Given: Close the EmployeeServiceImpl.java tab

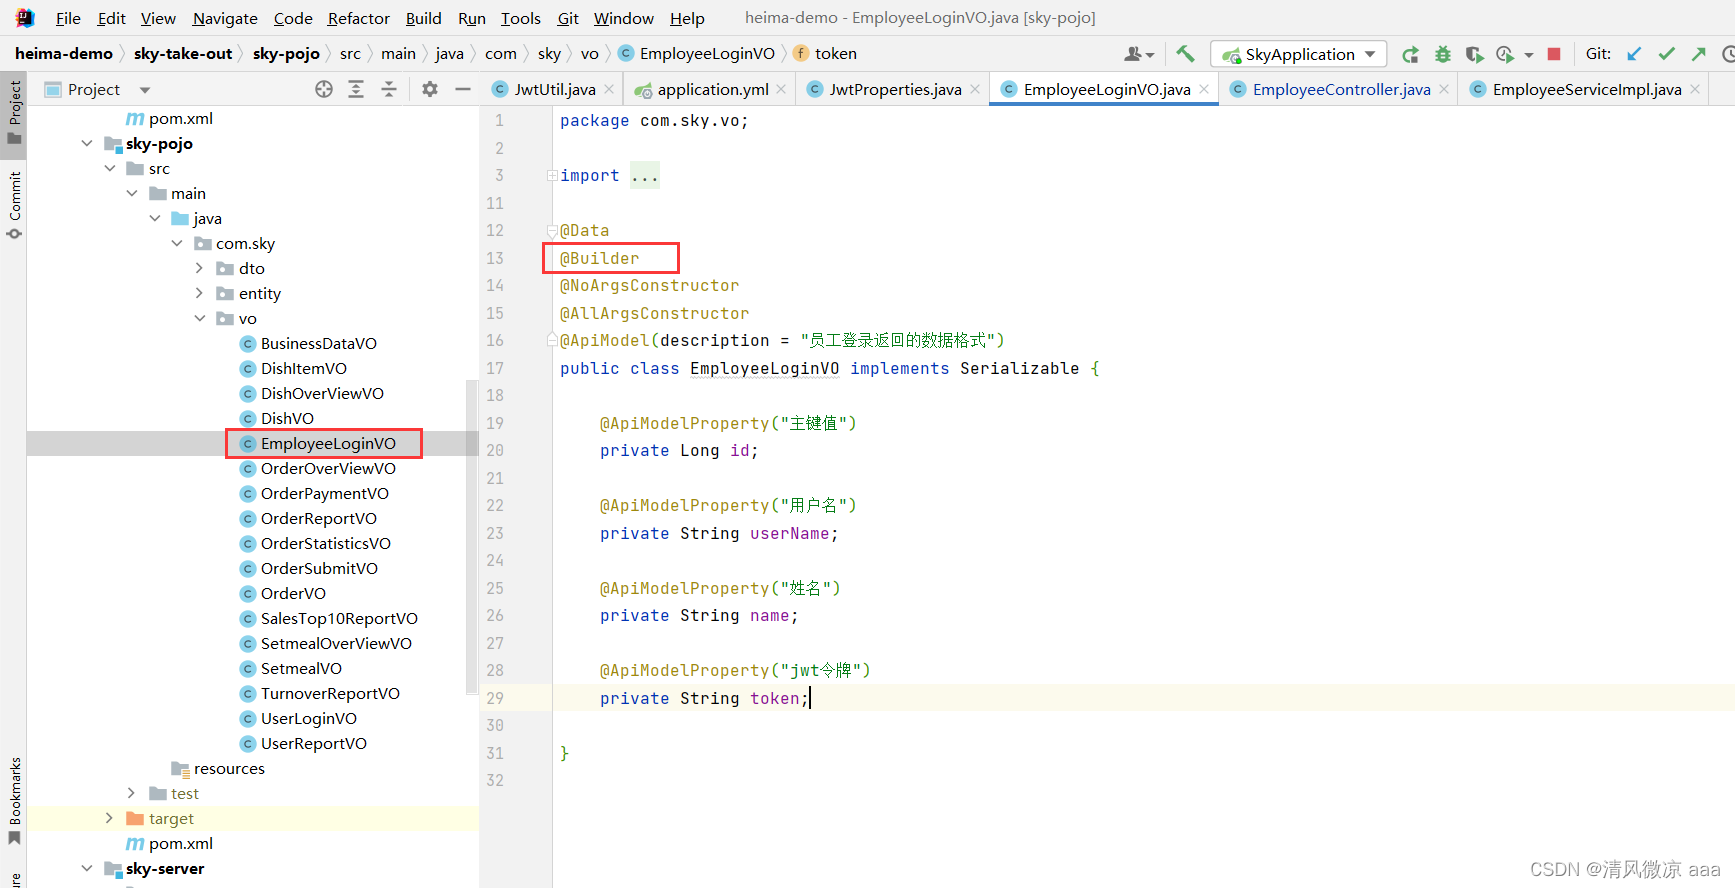Looking at the screenshot, I should tap(1695, 89).
